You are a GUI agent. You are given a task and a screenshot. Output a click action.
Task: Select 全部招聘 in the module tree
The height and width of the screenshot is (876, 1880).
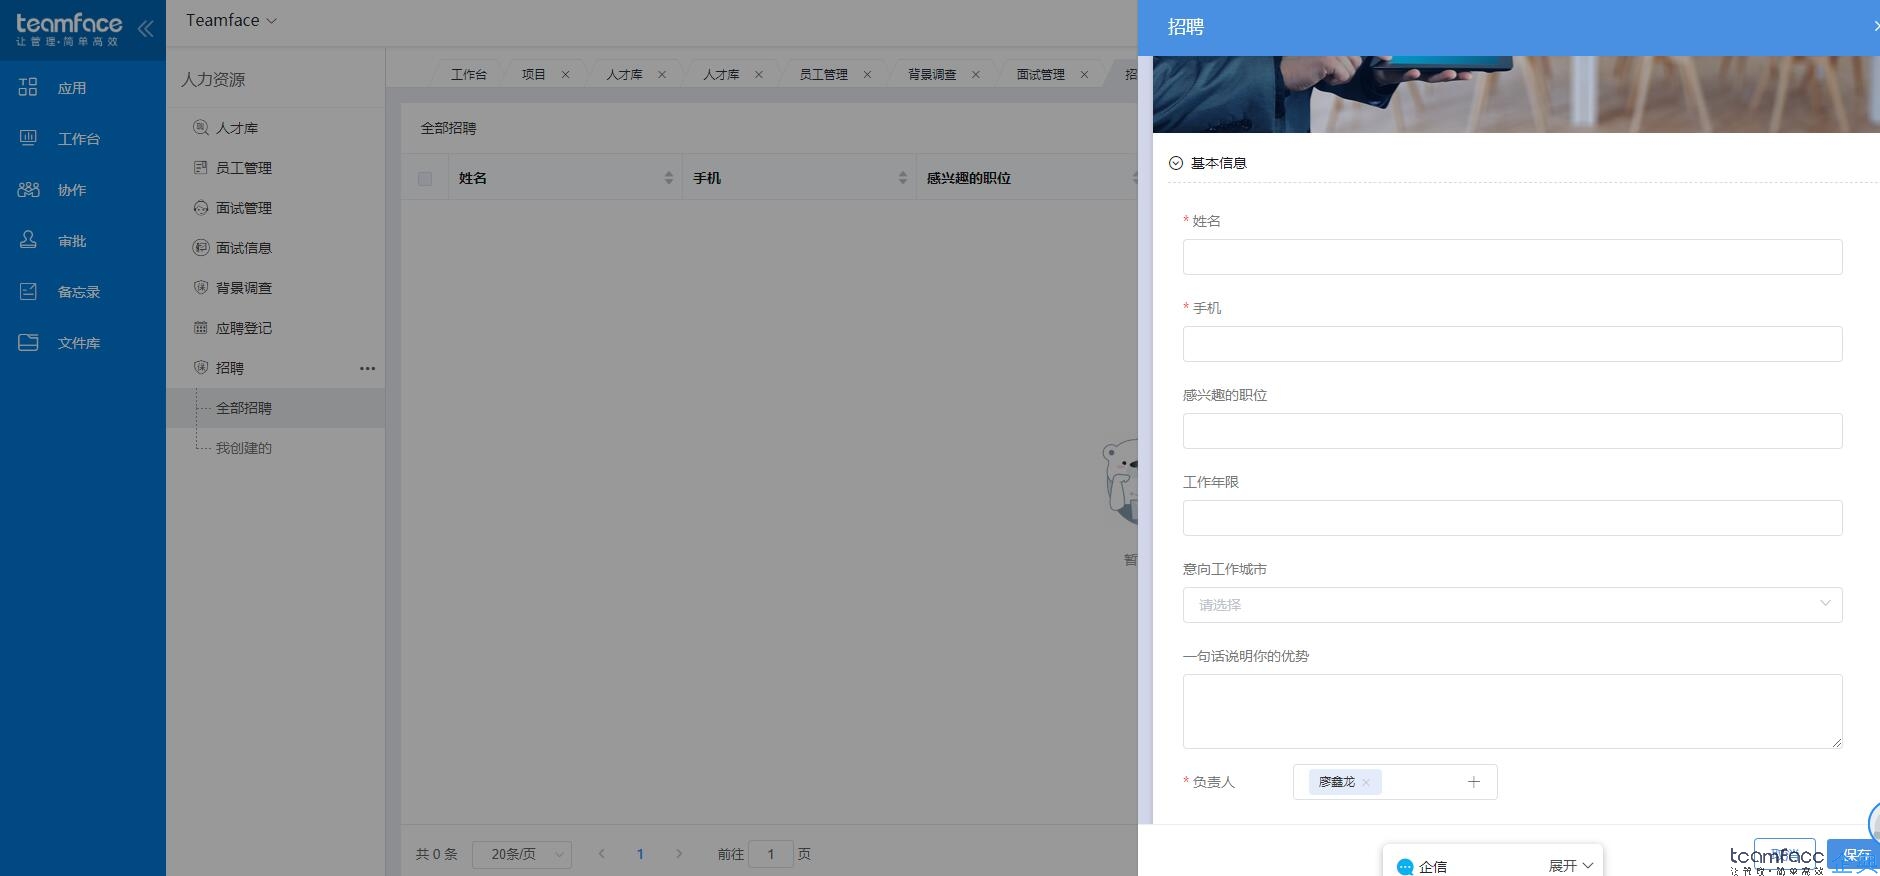click(x=244, y=408)
